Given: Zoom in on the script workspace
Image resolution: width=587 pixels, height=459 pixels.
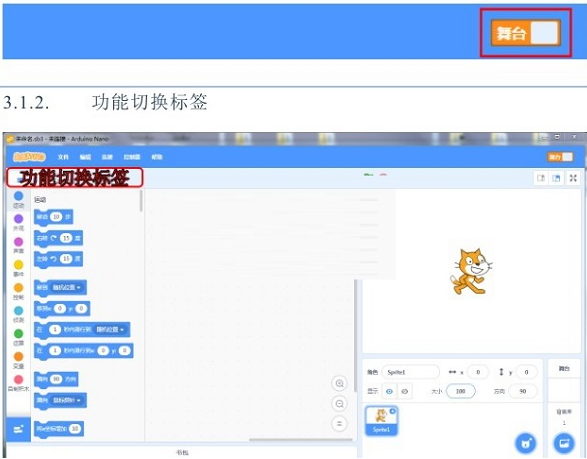Looking at the screenshot, I should (340, 383).
